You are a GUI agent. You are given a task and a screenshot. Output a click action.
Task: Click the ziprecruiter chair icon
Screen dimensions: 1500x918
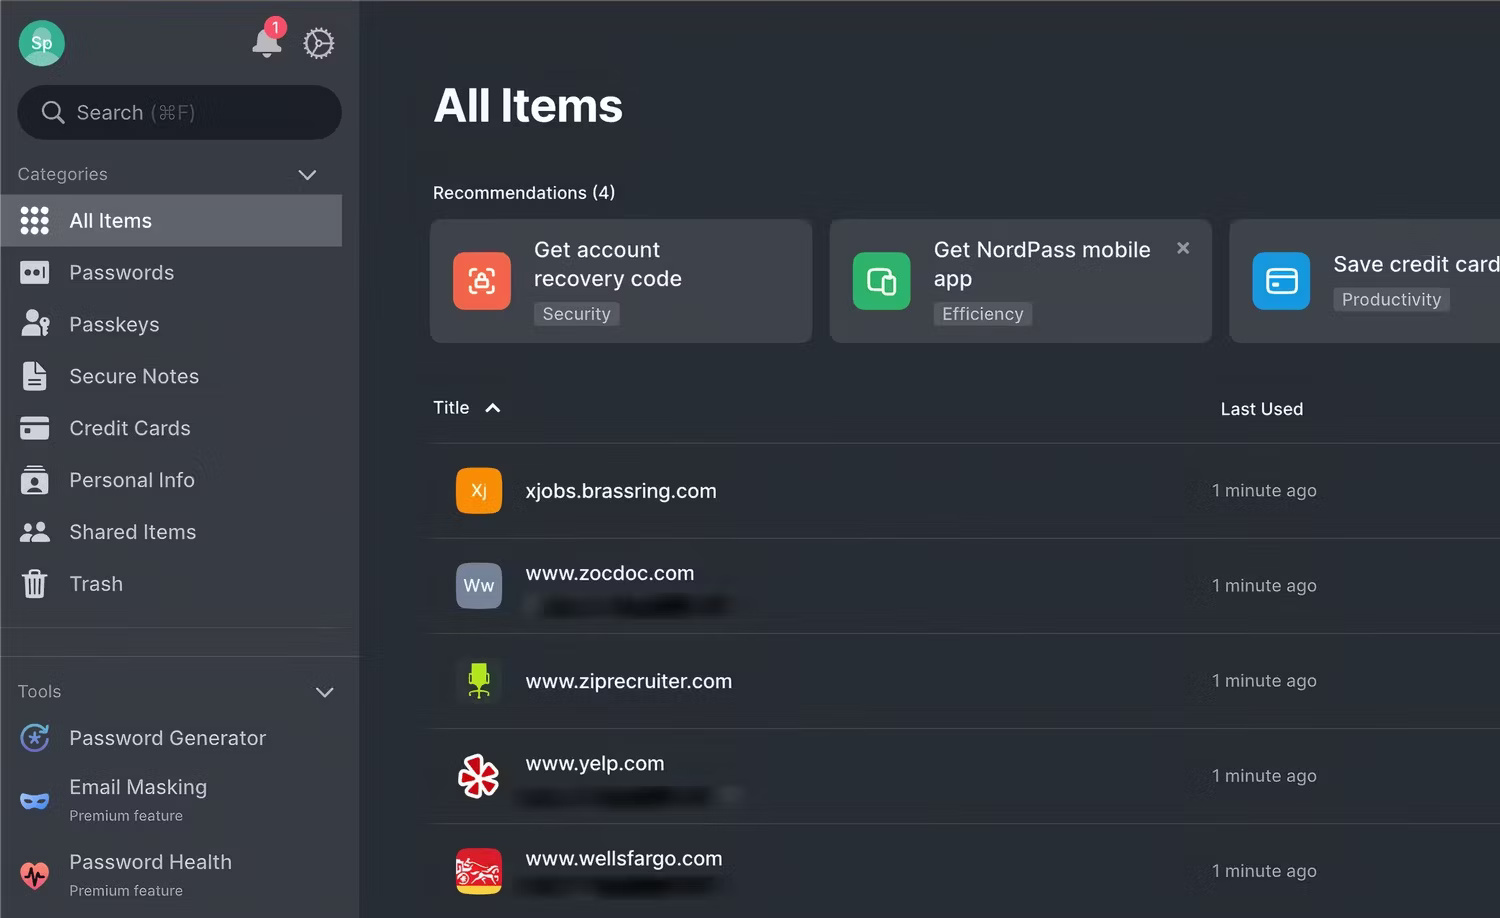point(479,681)
